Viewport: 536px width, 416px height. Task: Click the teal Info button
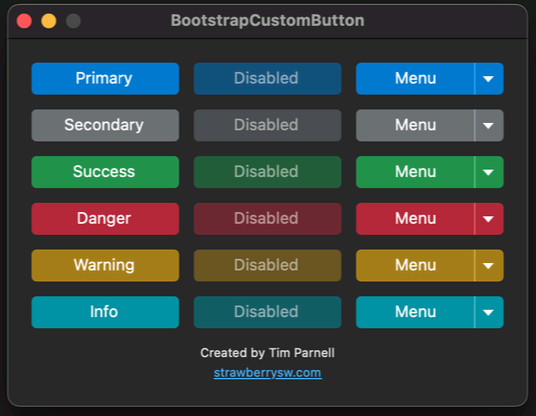click(x=105, y=312)
